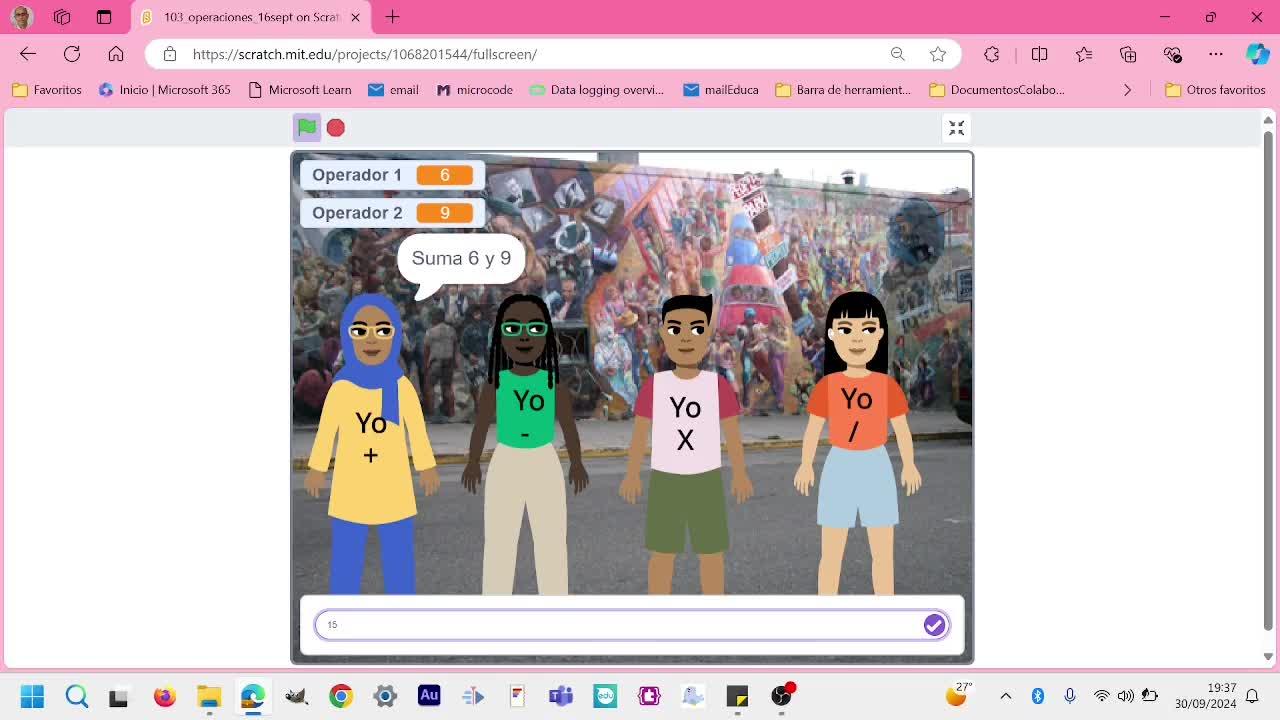Open the Workspaces button

pyautogui.click(x=62, y=17)
